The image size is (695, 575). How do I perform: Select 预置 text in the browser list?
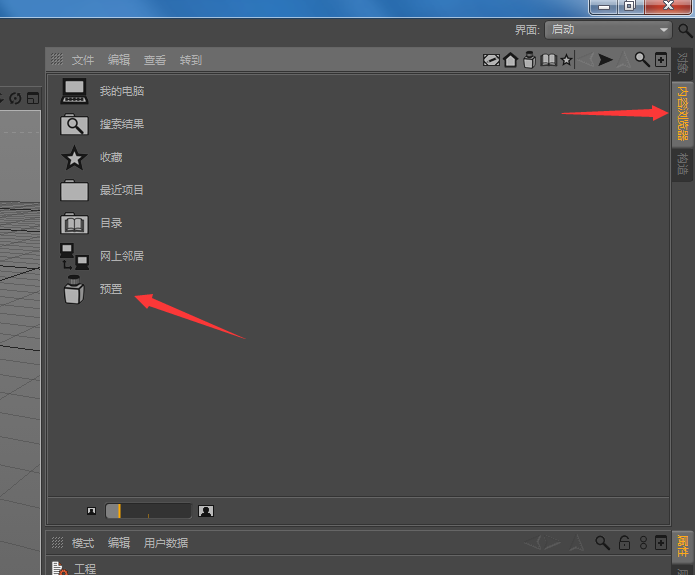[x=111, y=289]
